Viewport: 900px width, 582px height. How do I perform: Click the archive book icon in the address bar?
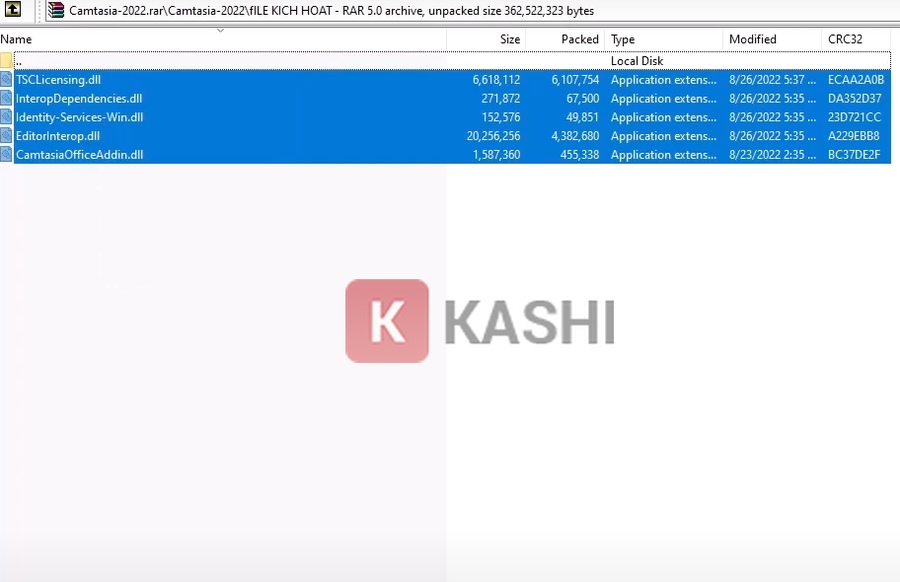point(57,11)
